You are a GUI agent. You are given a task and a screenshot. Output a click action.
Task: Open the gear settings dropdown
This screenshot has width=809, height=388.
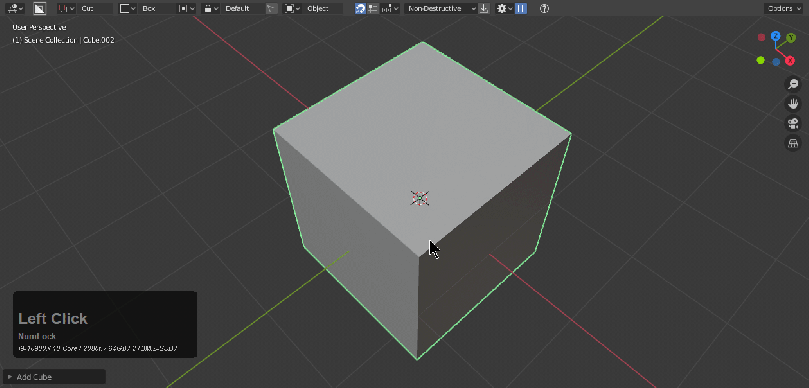(504, 8)
